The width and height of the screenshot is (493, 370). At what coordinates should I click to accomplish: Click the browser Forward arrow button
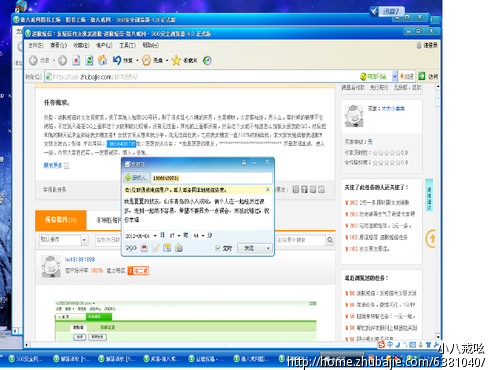point(62,60)
